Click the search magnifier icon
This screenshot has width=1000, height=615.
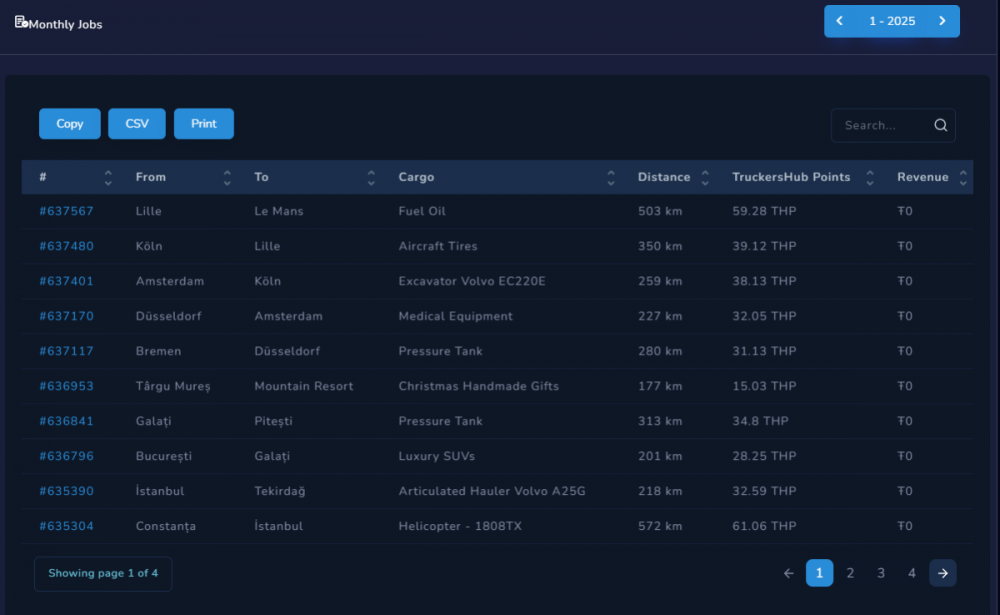click(x=940, y=126)
